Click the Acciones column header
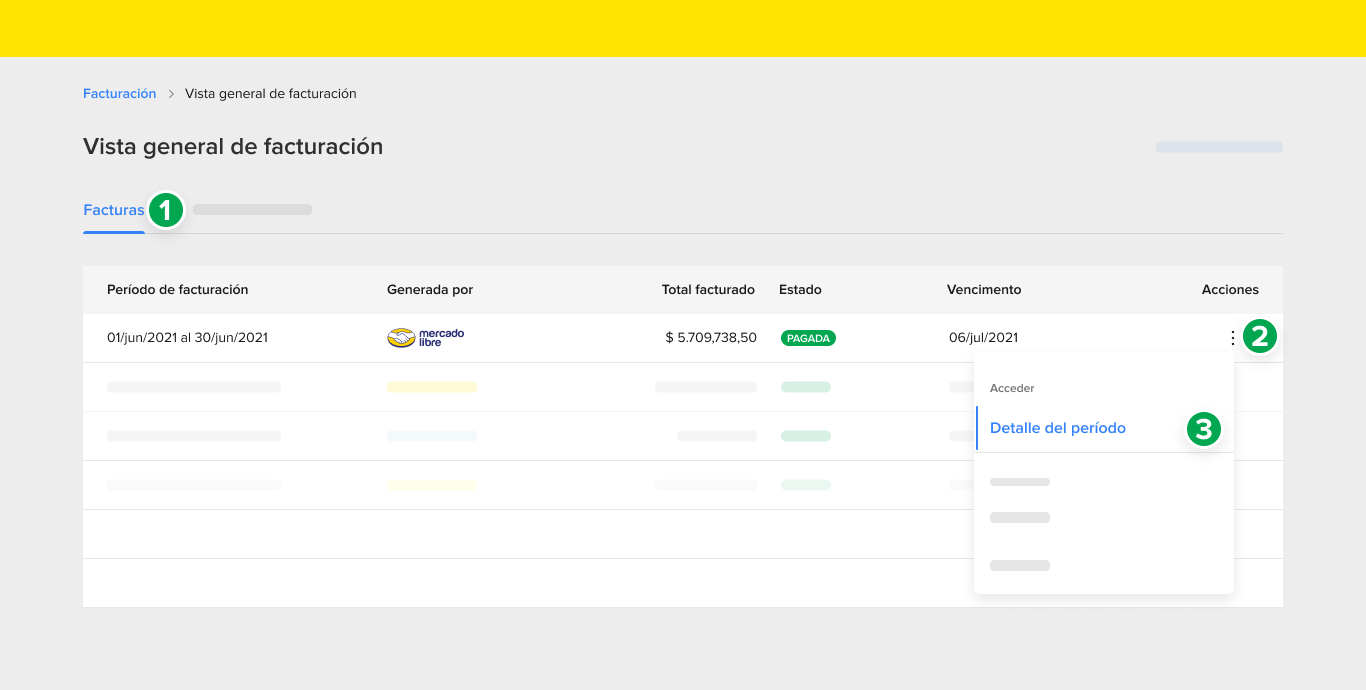Image resolution: width=1366 pixels, height=690 pixels. (x=1230, y=289)
